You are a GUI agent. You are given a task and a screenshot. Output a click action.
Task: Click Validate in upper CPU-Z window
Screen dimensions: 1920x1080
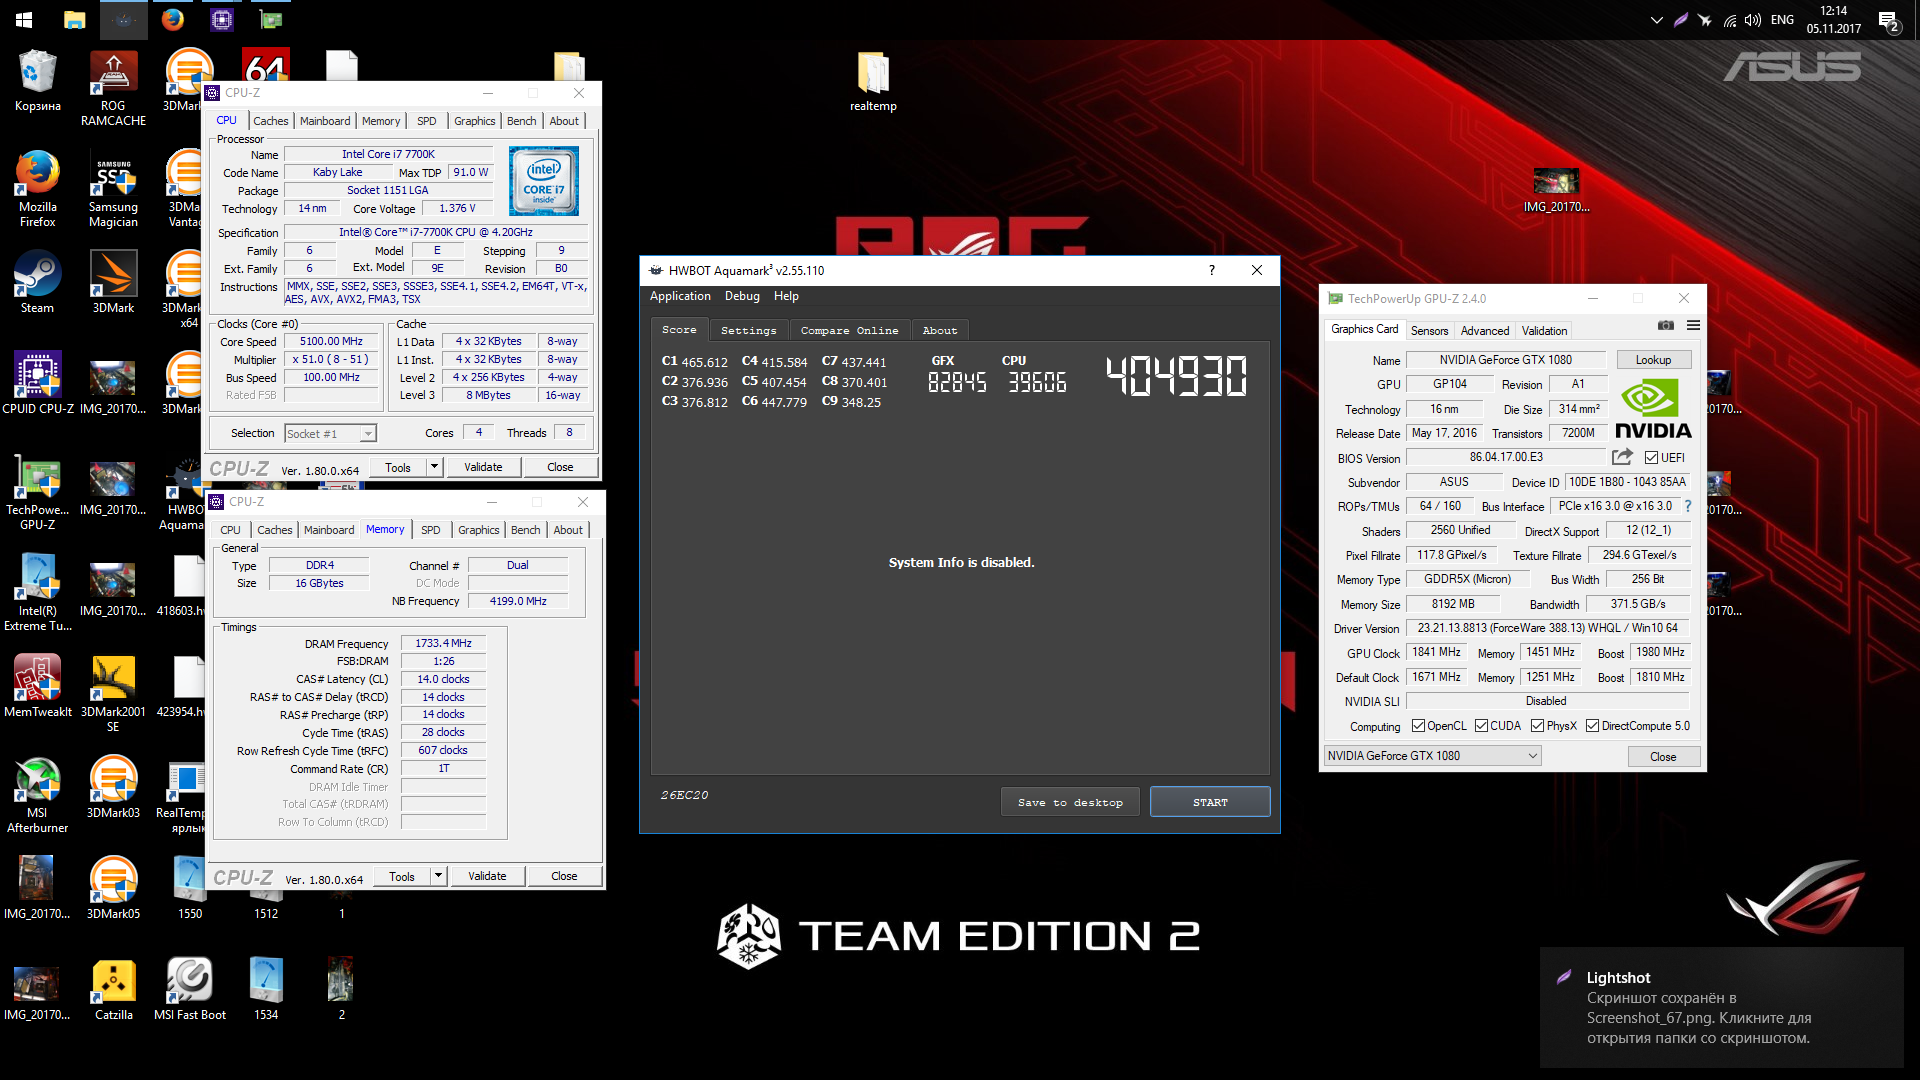pos(483,467)
